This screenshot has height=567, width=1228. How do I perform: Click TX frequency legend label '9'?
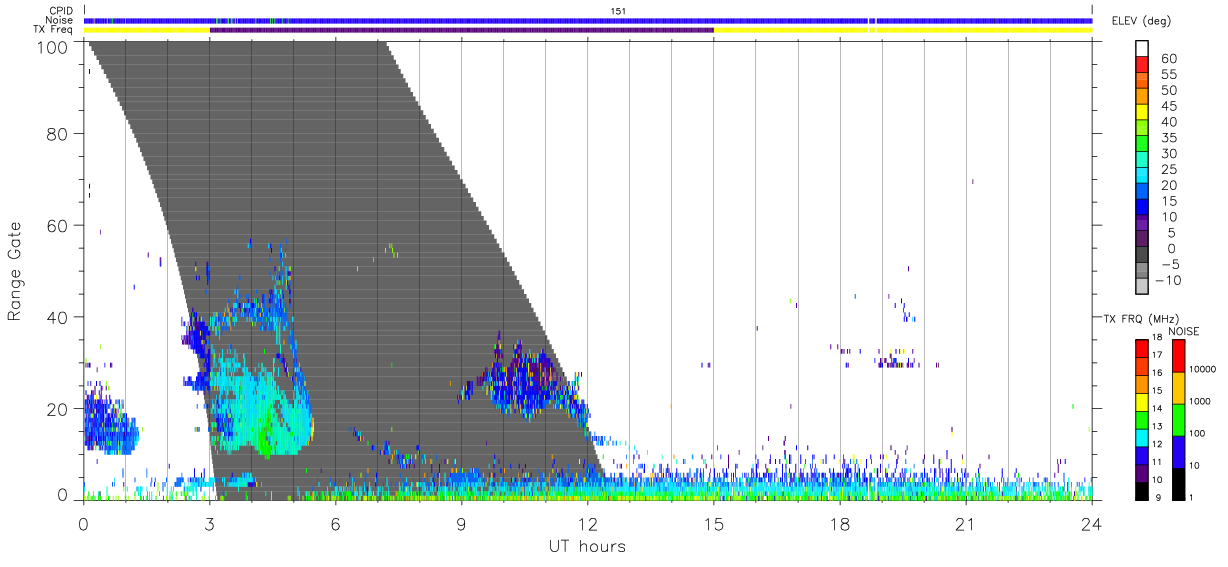point(1158,497)
